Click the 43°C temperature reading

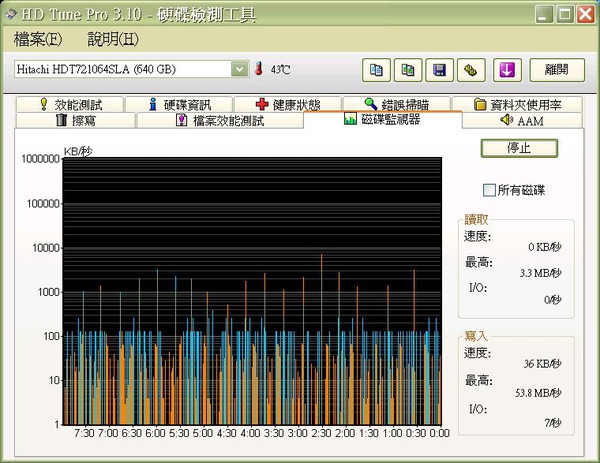(280, 70)
